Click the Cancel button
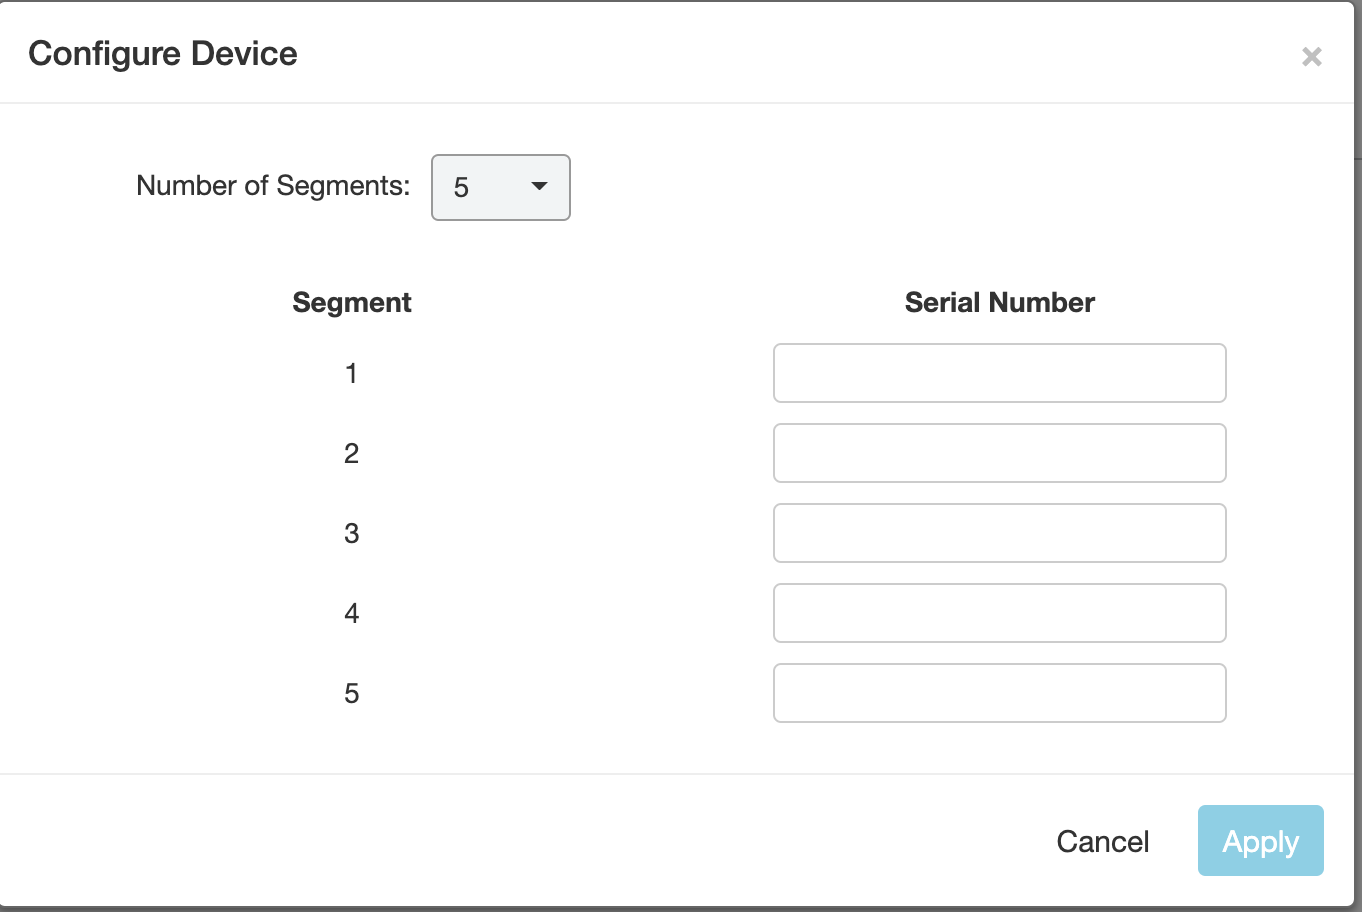 [x=1103, y=841]
